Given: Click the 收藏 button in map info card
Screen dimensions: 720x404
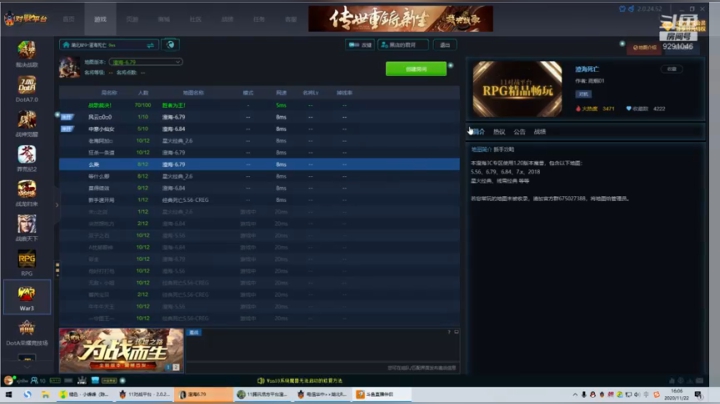Looking at the screenshot, I should [672, 69].
